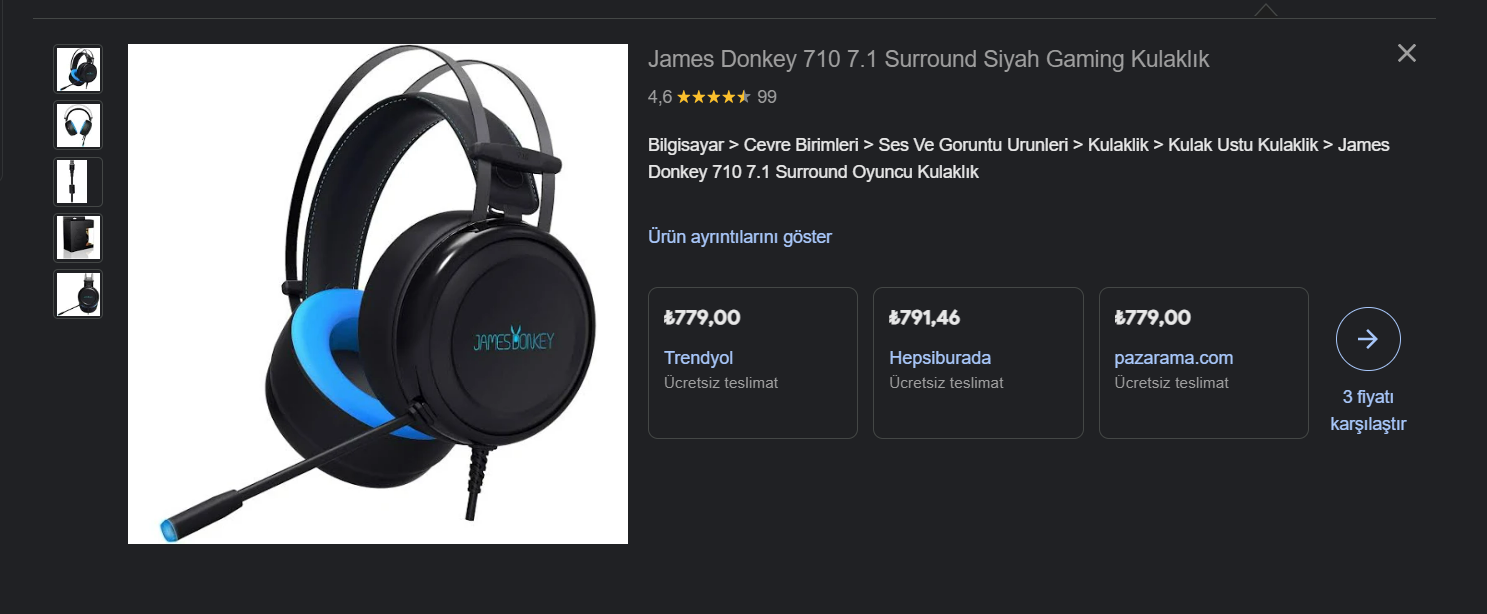Click the star rating icons
The image size is (1487, 614).
coord(713,97)
